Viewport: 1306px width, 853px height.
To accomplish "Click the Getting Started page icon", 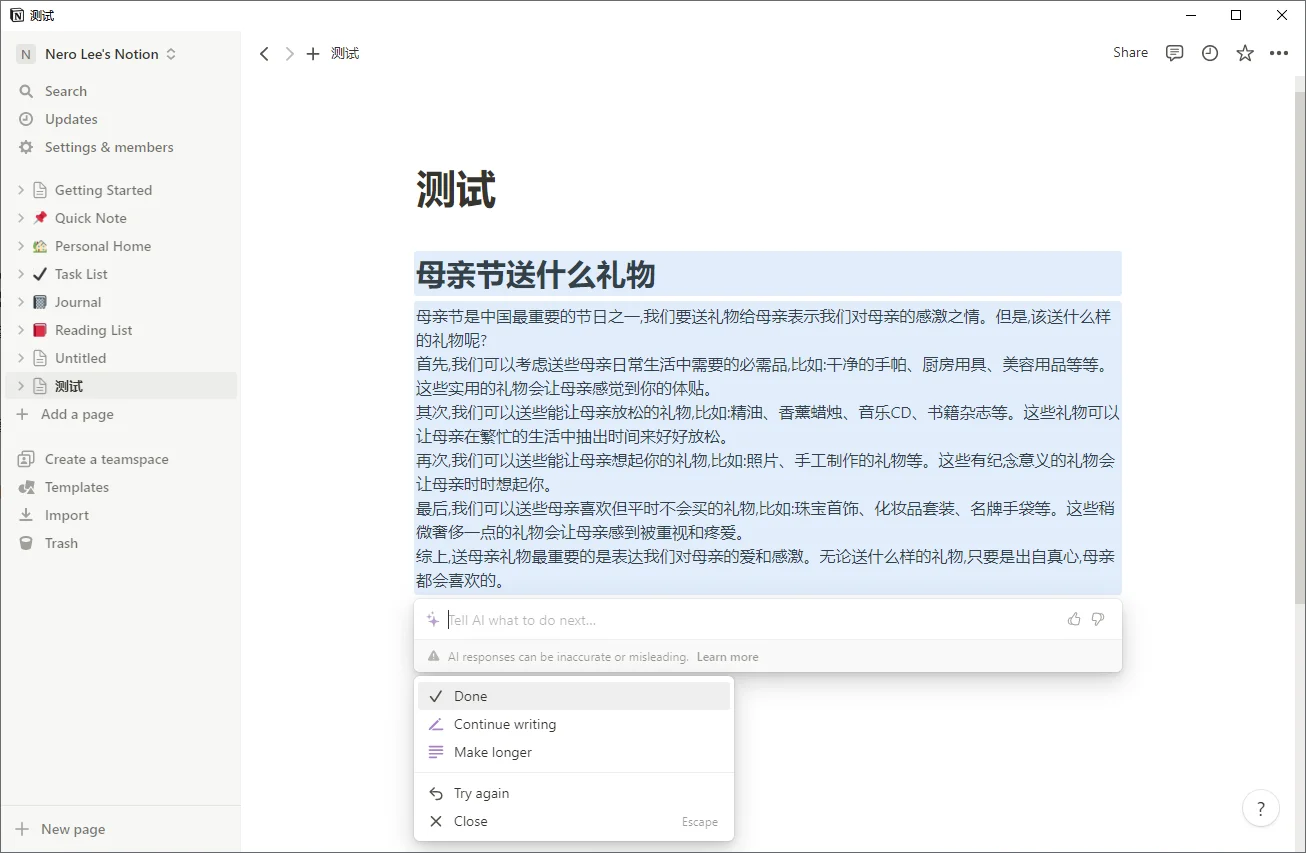I will [x=40, y=190].
